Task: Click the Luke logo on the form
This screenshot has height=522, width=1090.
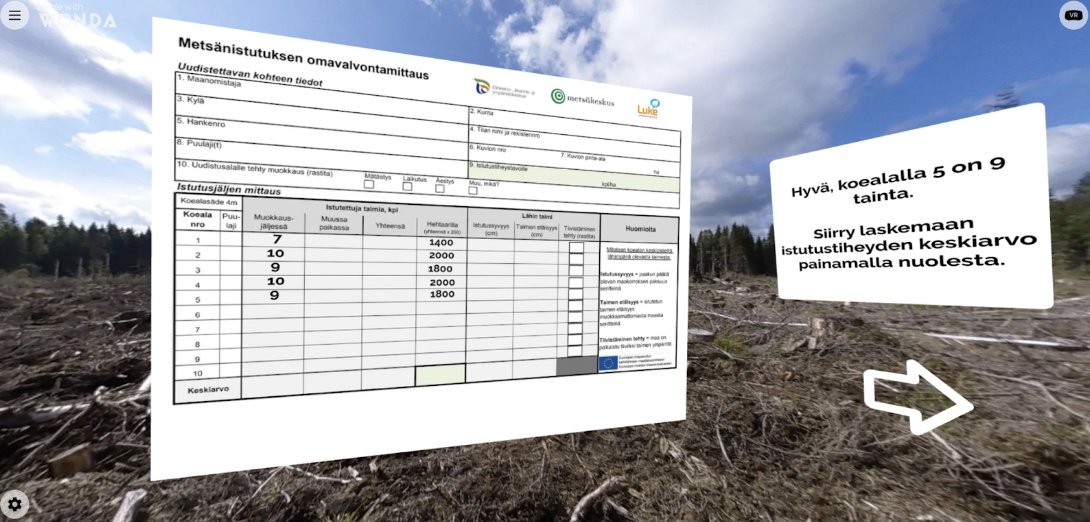Action: [x=648, y=109]
